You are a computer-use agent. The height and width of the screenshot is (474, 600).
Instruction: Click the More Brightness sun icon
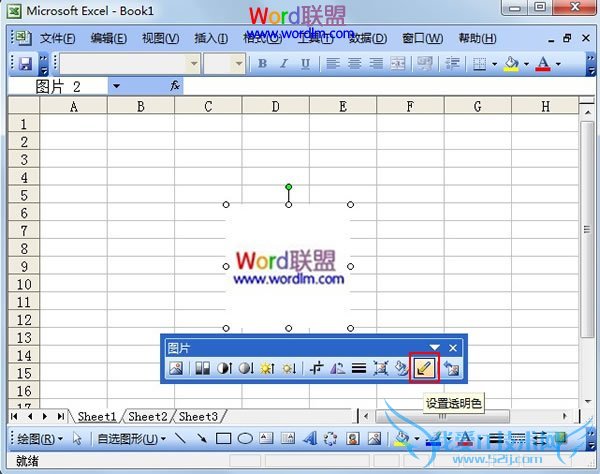click(x=267, y=368)
